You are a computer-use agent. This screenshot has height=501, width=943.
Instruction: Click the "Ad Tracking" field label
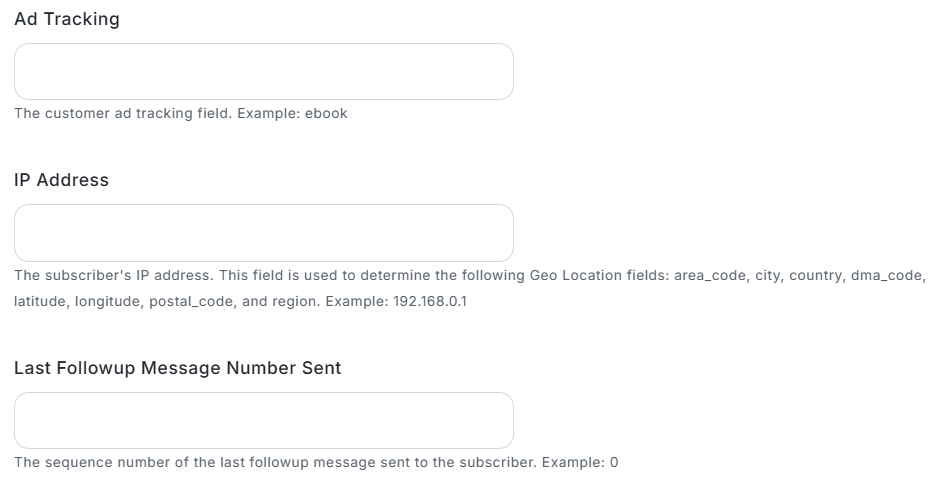tap(67, 19)
